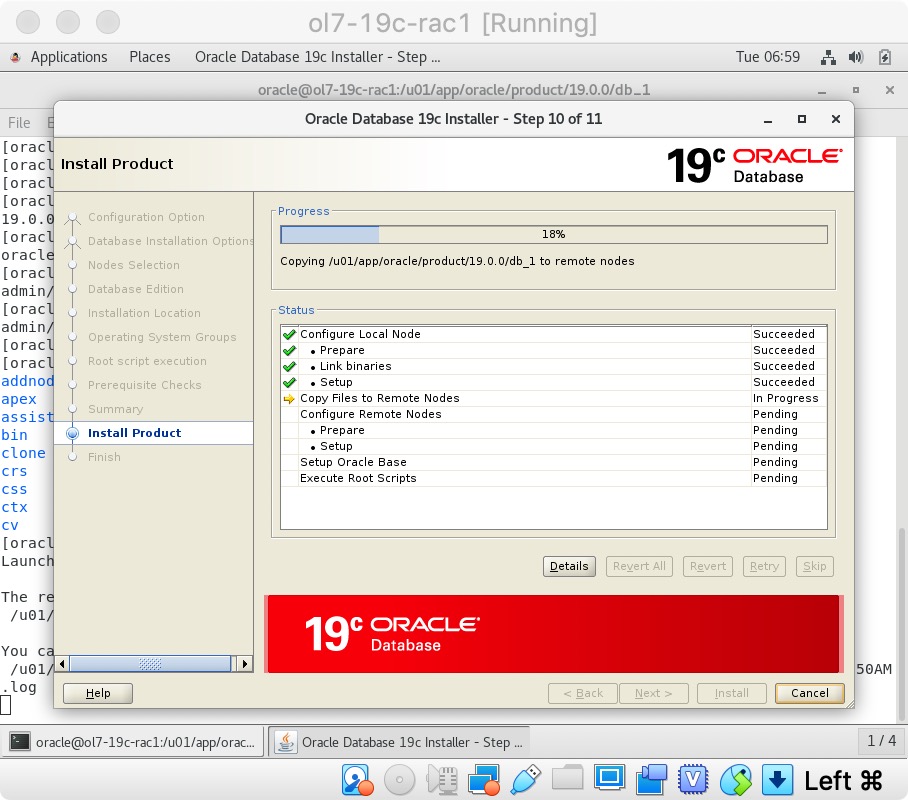908x800 pixels.
Task: Click the battery power icon in top bar
Action: [884, 57]
